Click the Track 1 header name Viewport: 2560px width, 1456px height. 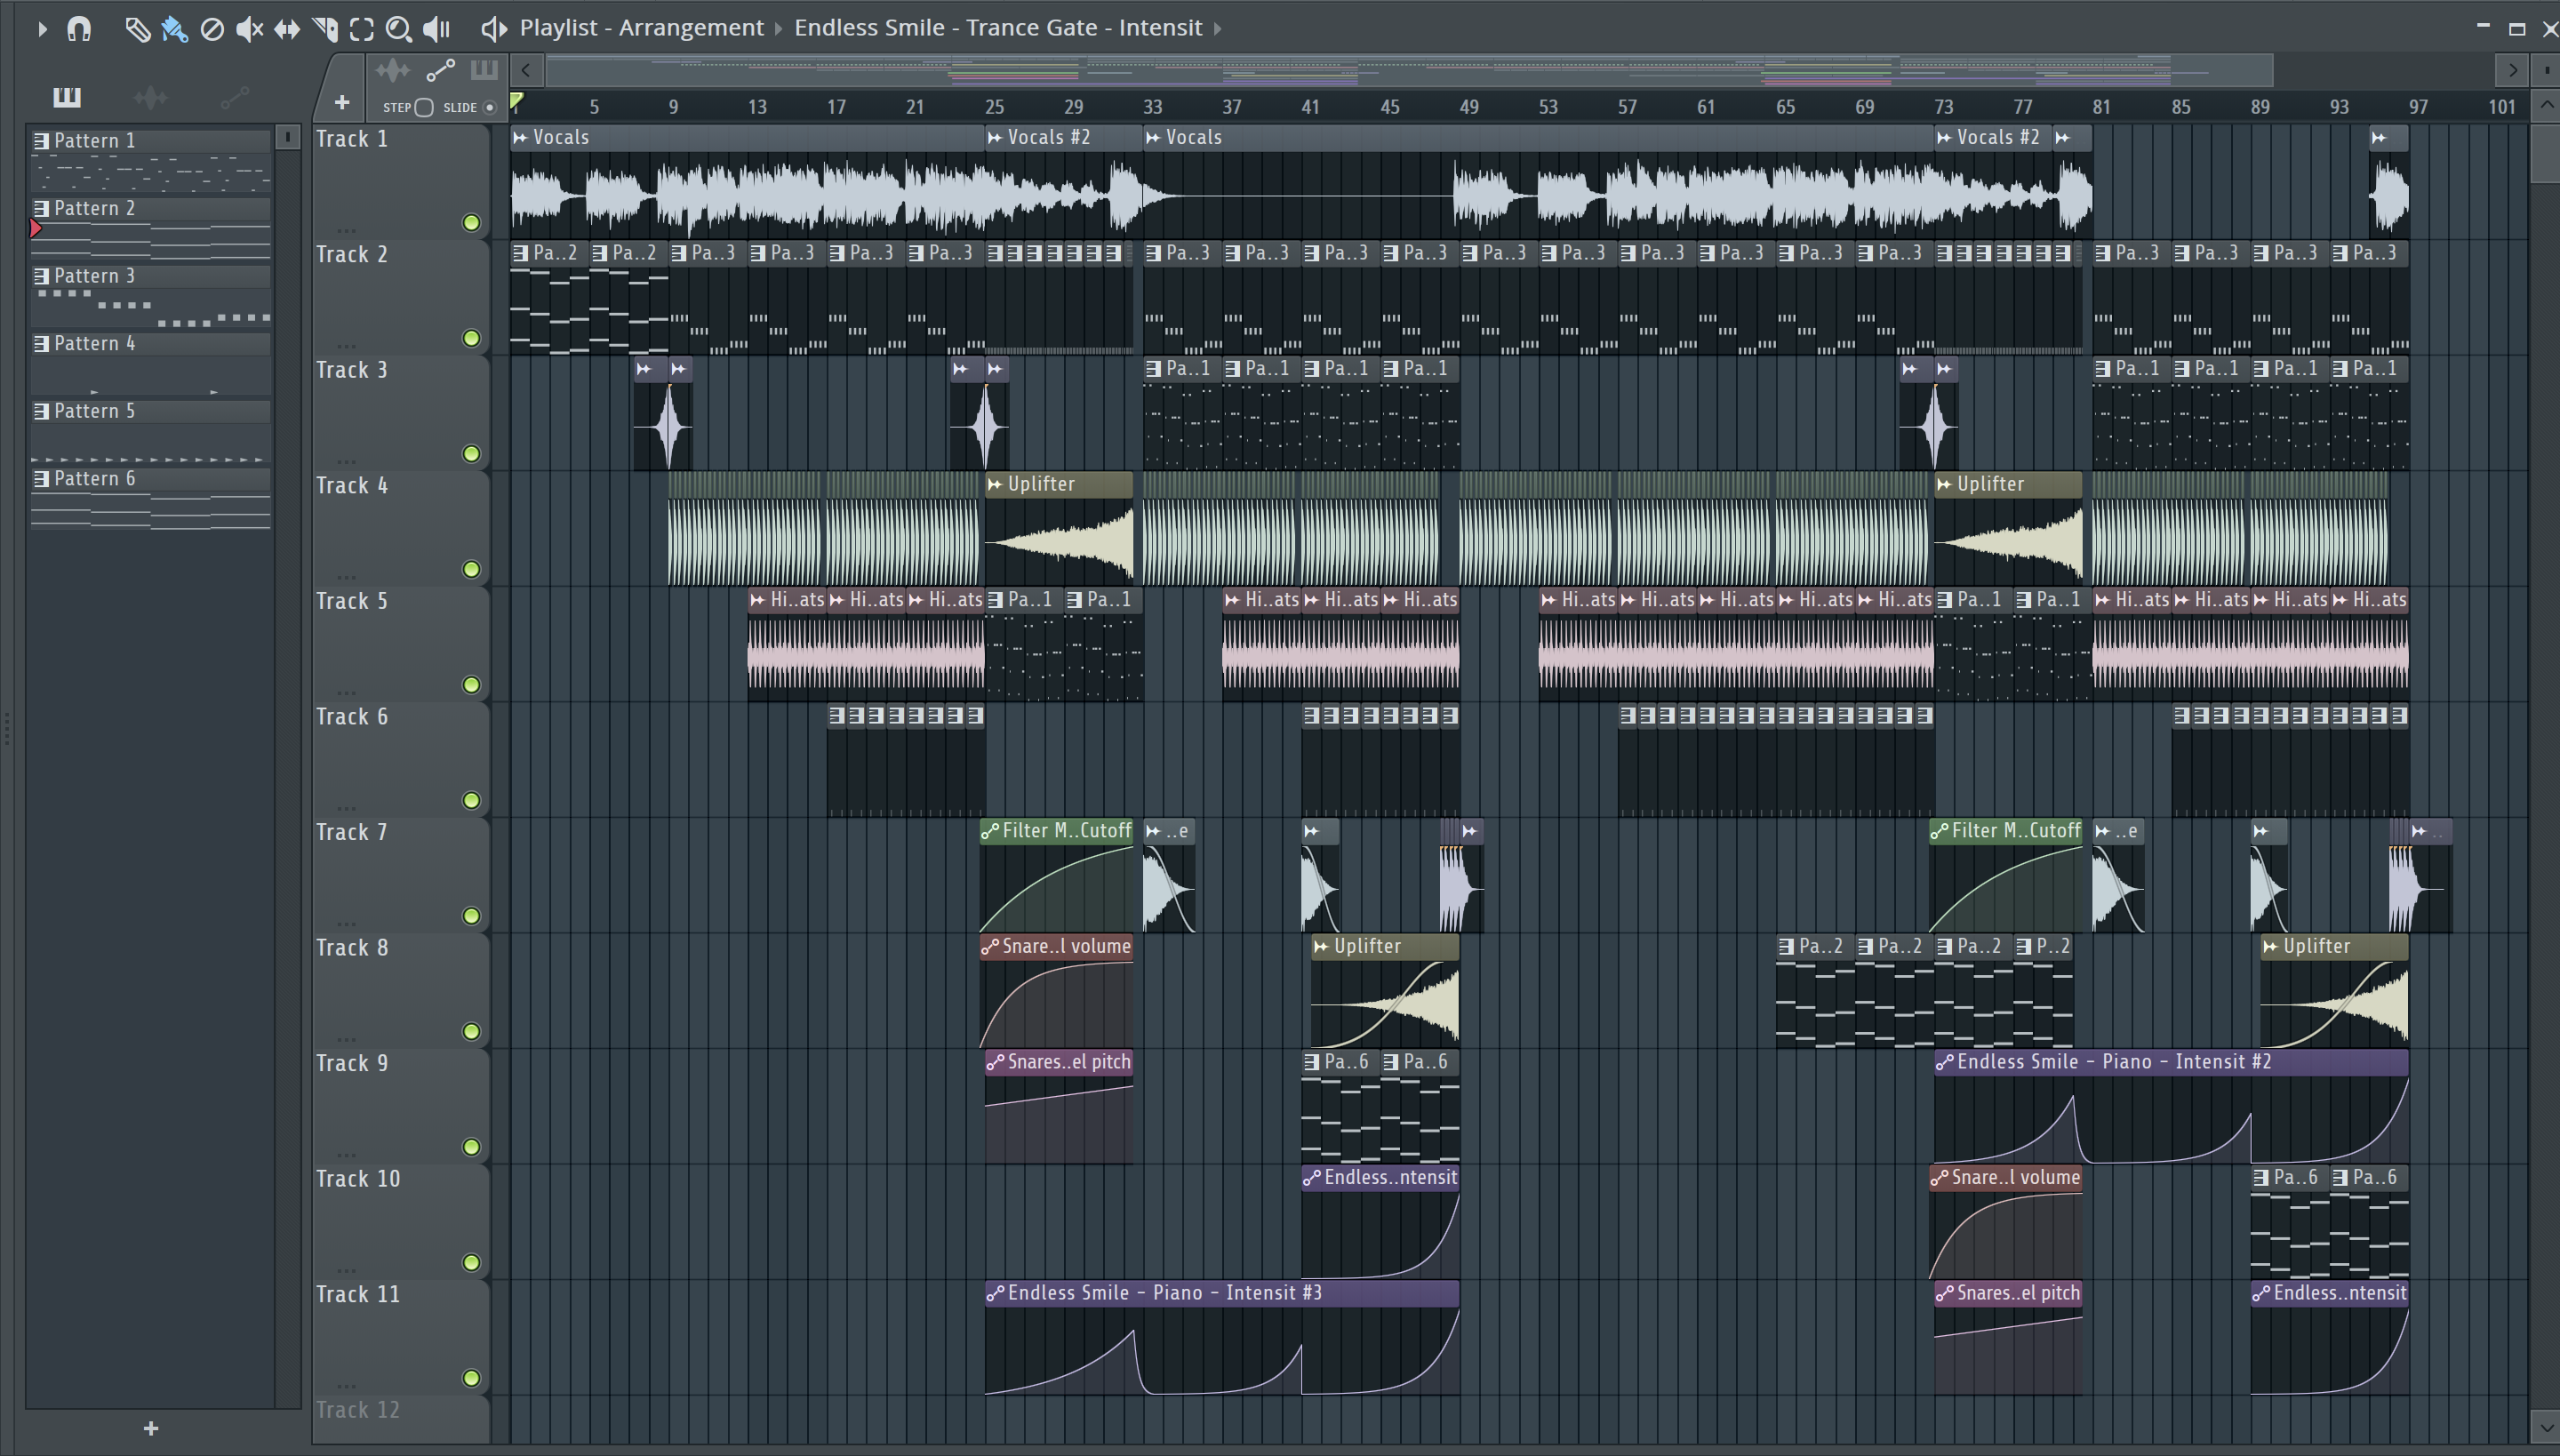[x=351, y=139]
